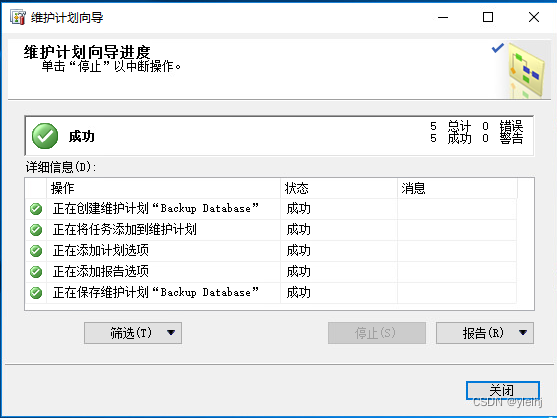Click the green check icon beside 正在添加计划选项
The width and height of the screenshot is (557, 418).
click(x=36, y=251)
